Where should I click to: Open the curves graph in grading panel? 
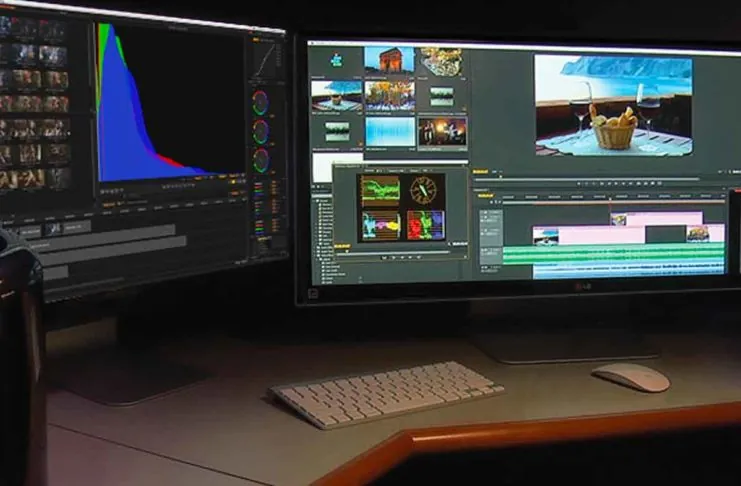(265, 58)
